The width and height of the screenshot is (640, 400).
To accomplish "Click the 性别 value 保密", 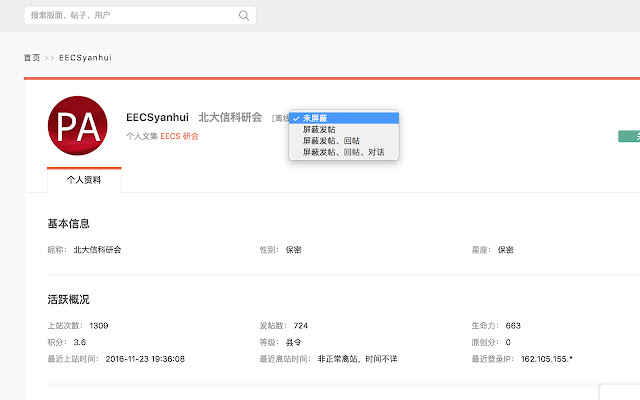I will pos(293,250).
